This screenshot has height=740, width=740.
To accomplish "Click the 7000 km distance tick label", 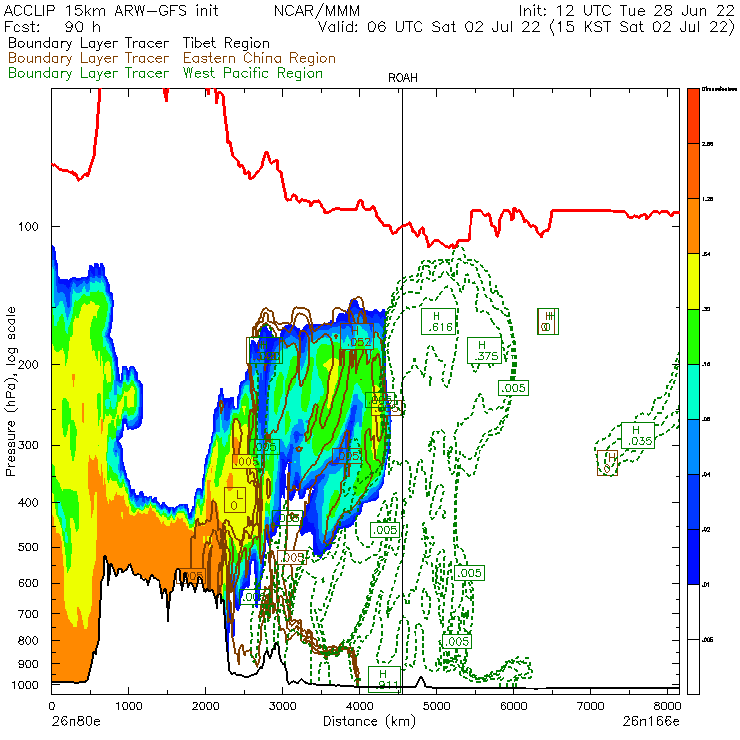I will click(590, 706).
